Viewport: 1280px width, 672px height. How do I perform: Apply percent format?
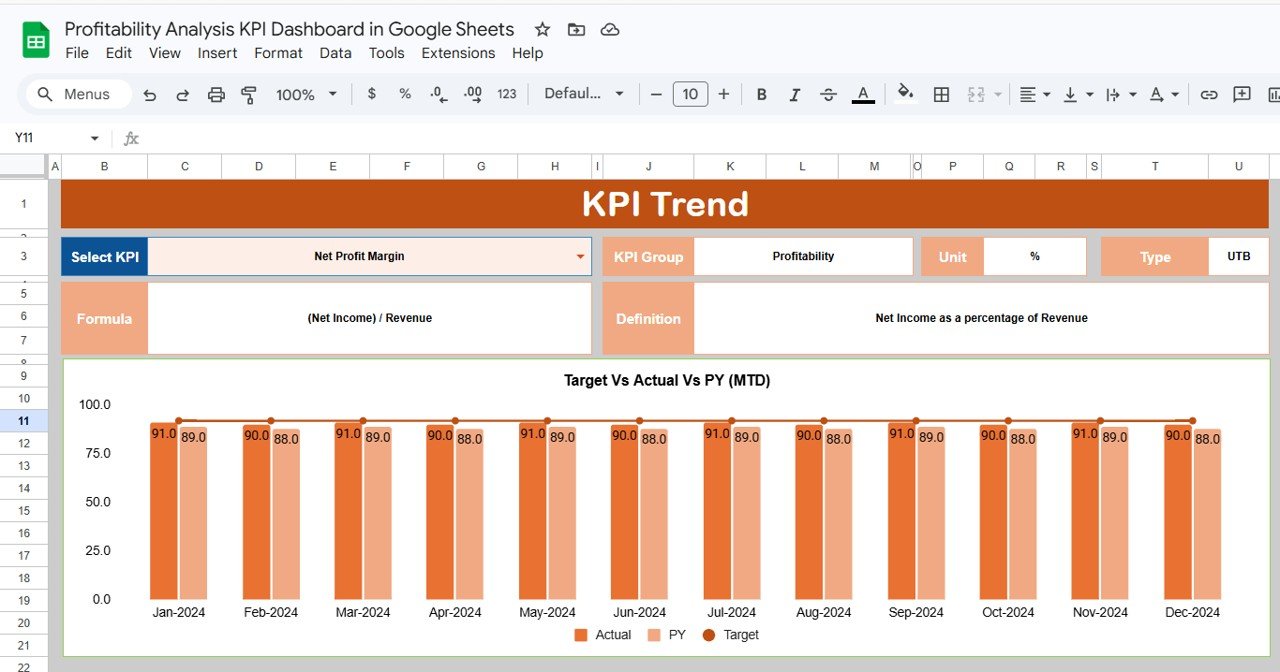pyautogui.click(x=404, y=94)
